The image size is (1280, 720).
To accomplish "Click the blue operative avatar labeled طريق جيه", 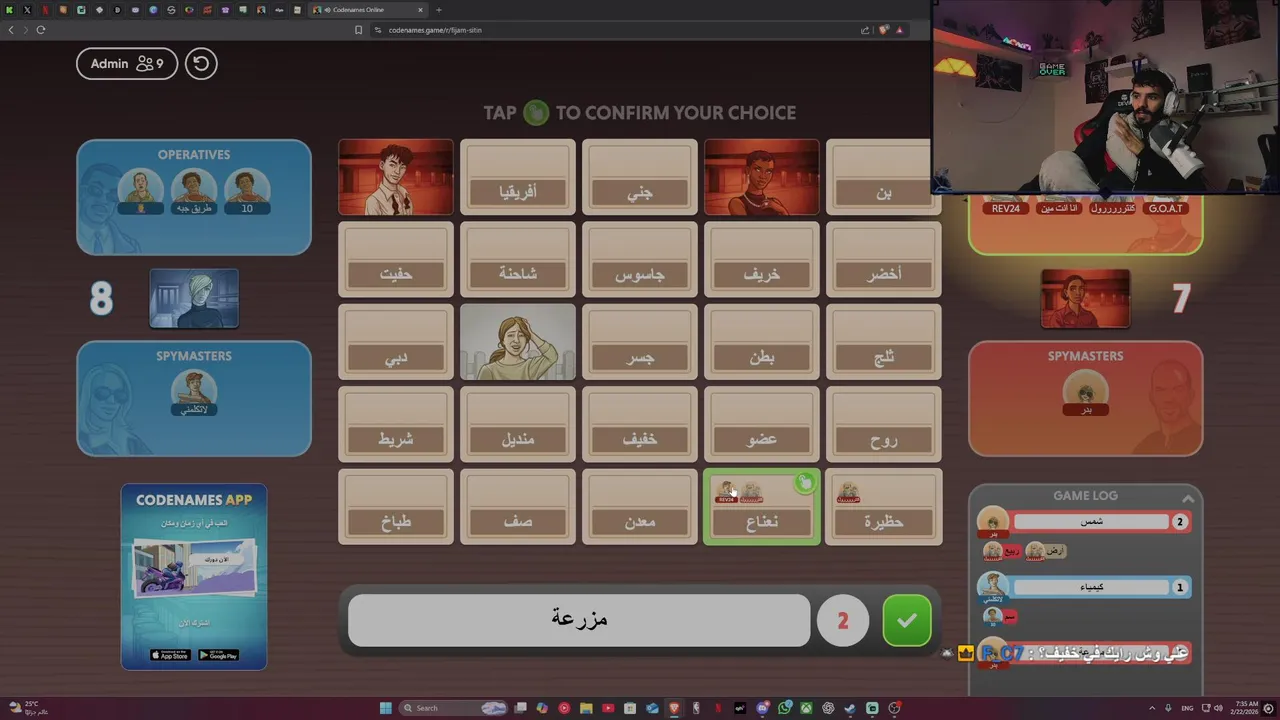I will (x=194, y=191).
